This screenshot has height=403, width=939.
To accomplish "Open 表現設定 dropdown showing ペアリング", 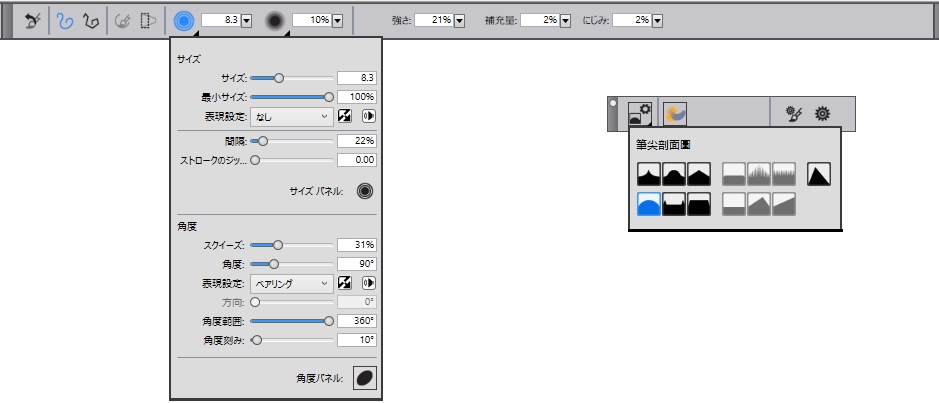I will [x=292, y=283].
